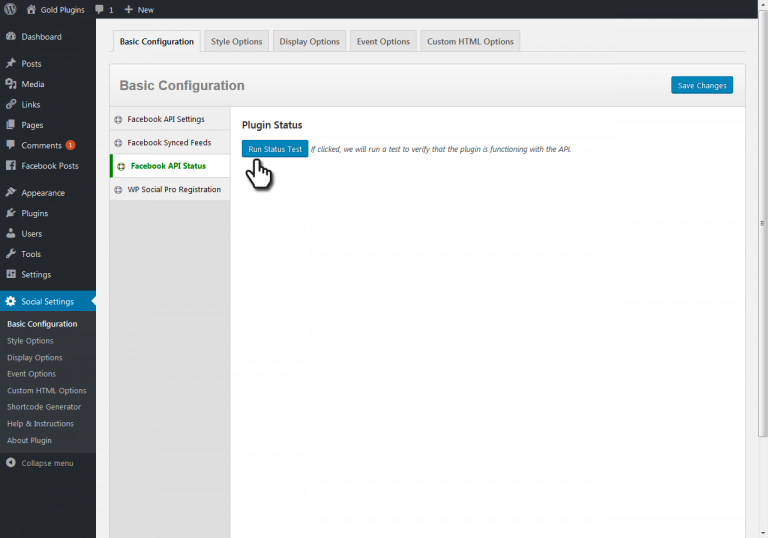Open the Tools menu item
768x538 pixels.
31,254
